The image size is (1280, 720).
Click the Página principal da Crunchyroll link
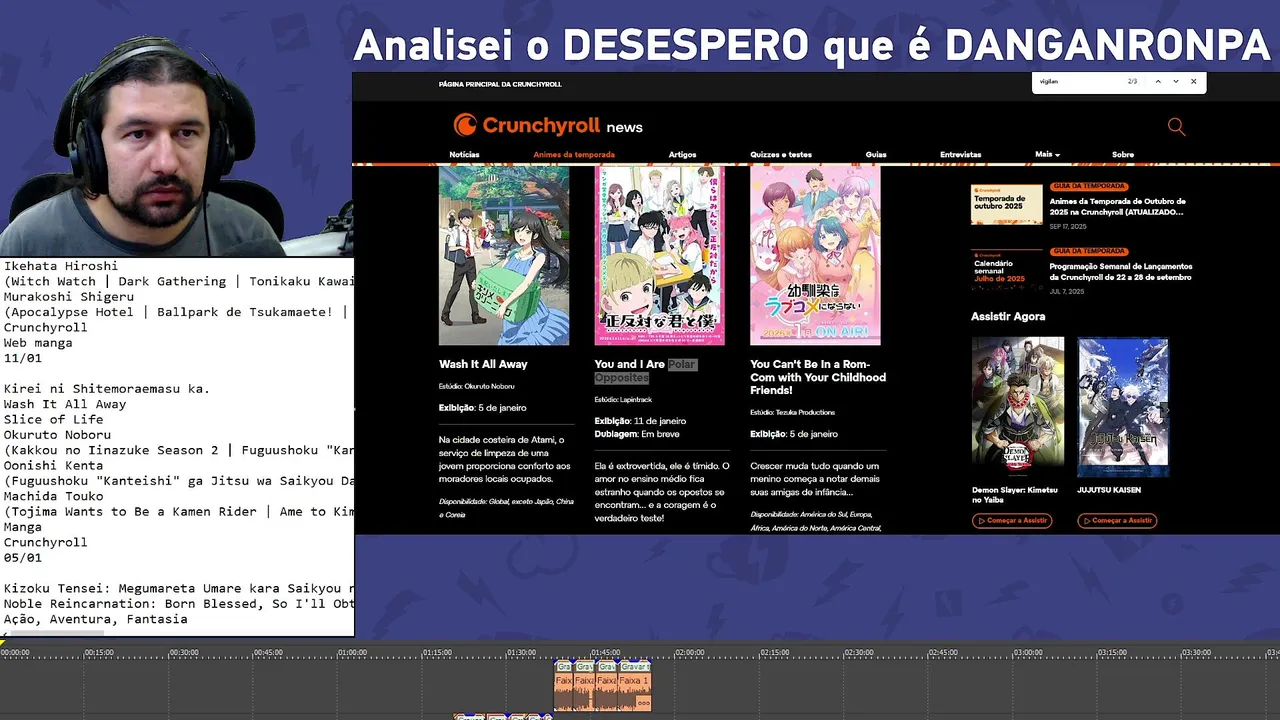[x=500, y=84]
